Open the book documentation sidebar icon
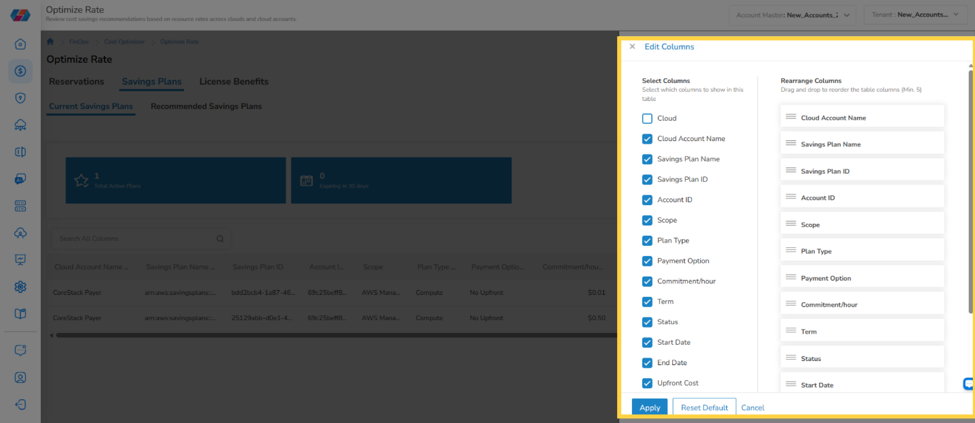 point(21,314)
